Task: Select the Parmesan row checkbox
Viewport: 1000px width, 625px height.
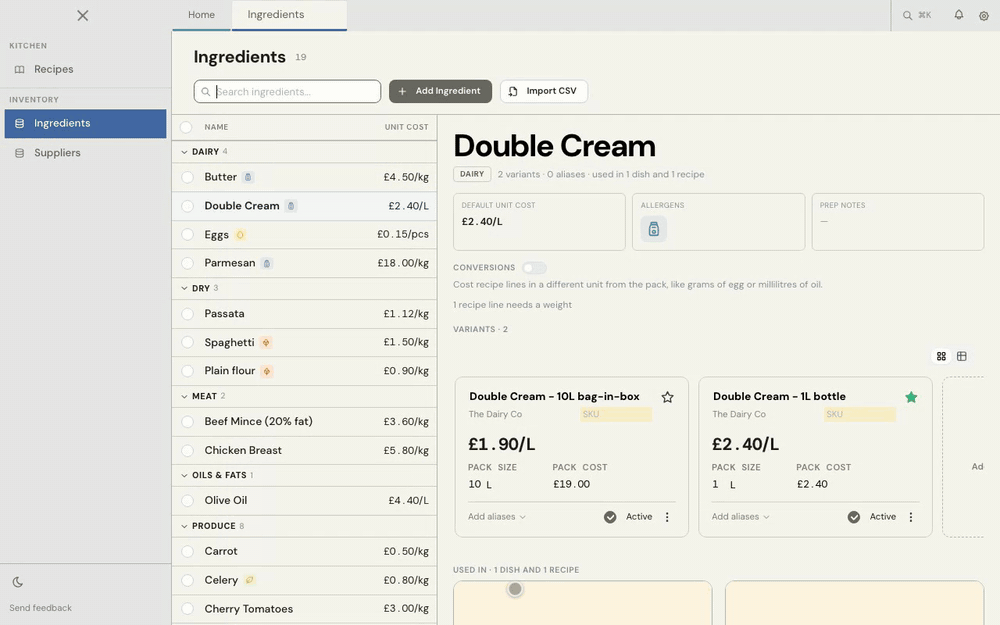Action: click(x=188, y=263)
